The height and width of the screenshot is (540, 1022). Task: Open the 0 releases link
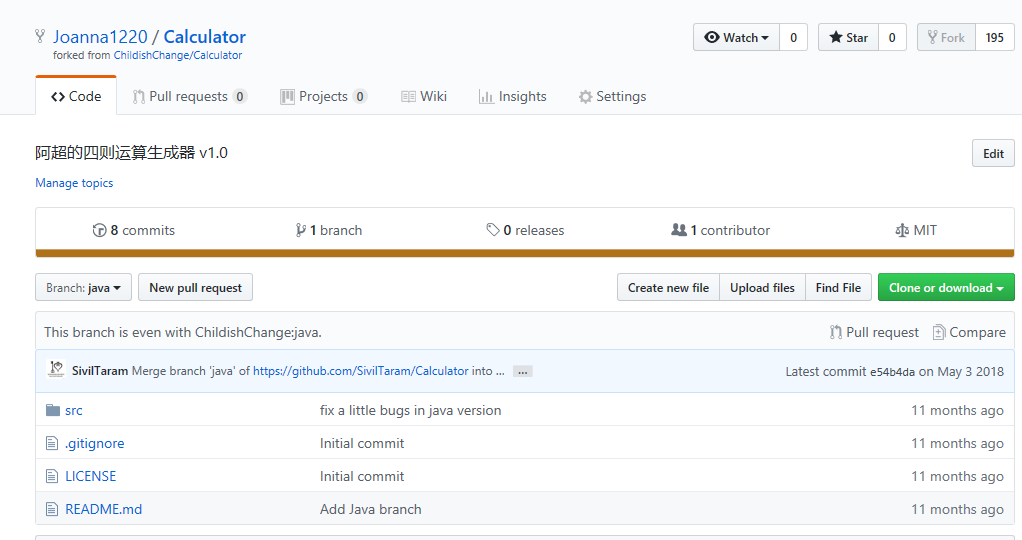pyautogui.click(x=525, y=230)
